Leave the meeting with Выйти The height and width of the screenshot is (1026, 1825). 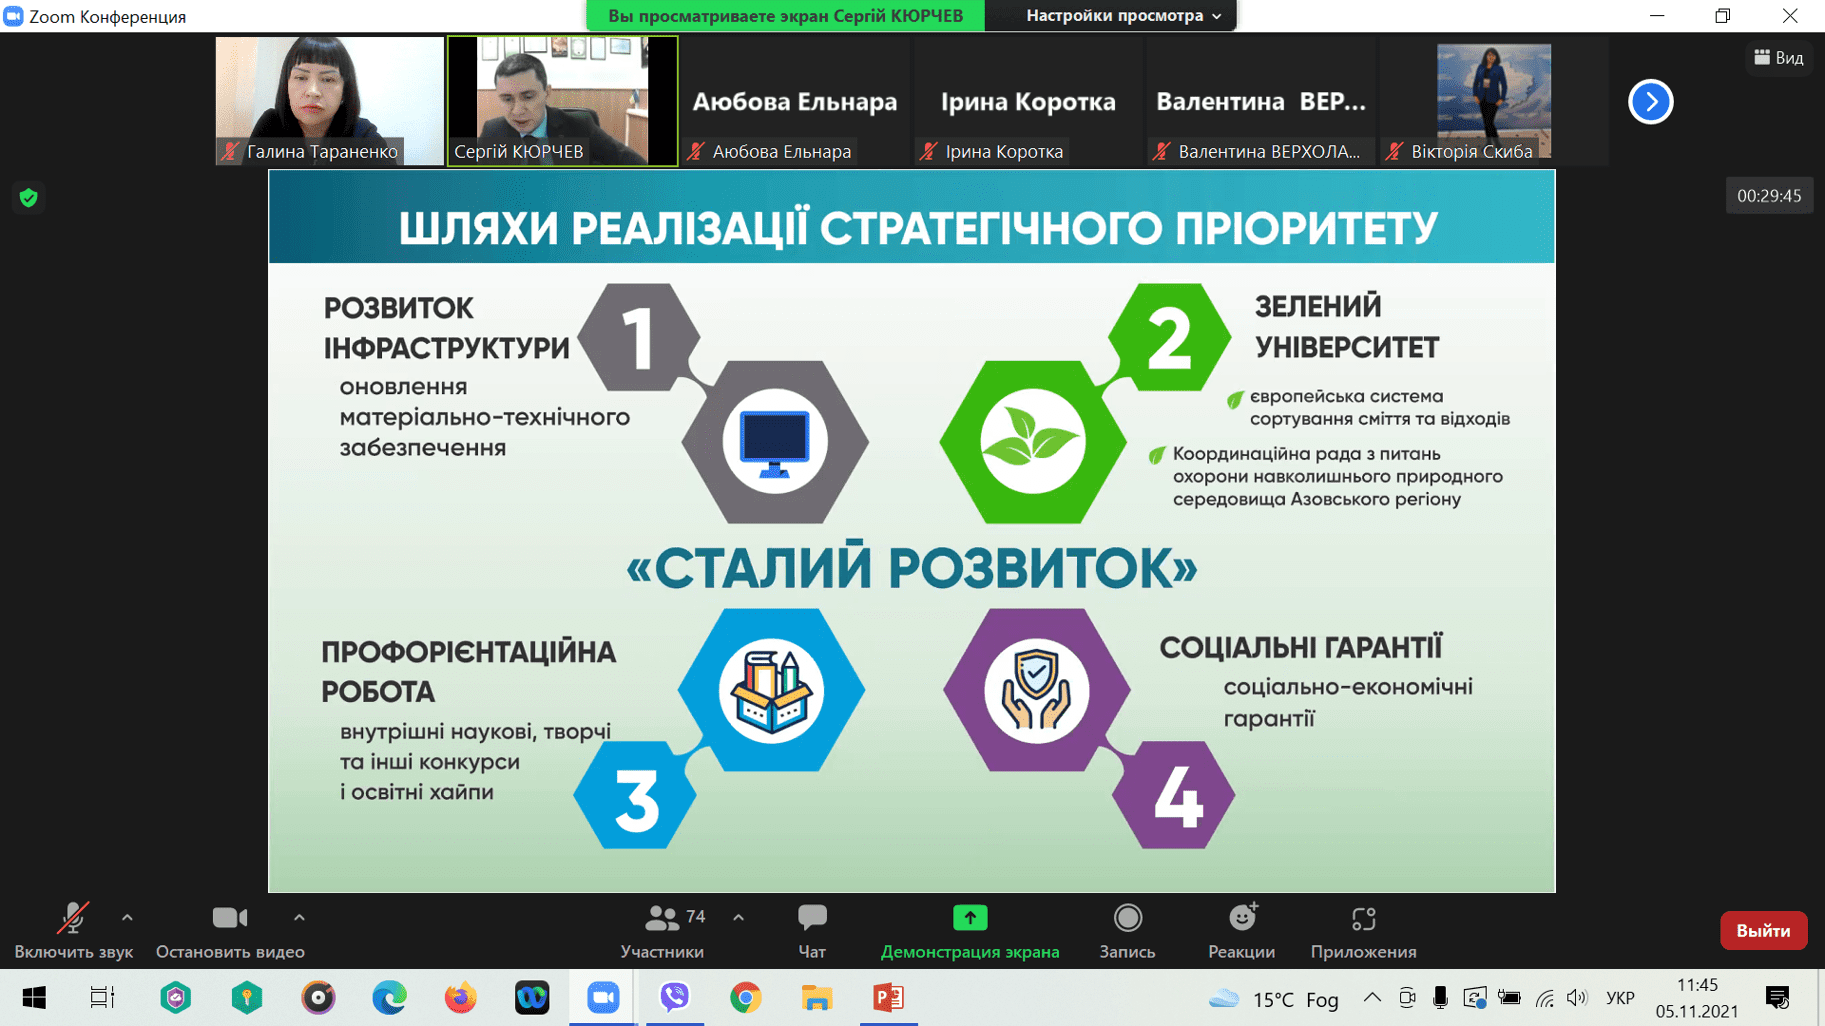coord(1763,930)
